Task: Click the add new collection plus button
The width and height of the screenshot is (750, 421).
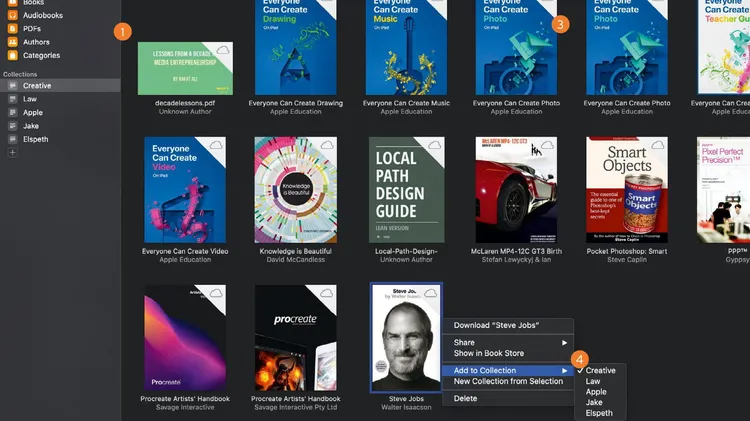Action: point(13,152)
